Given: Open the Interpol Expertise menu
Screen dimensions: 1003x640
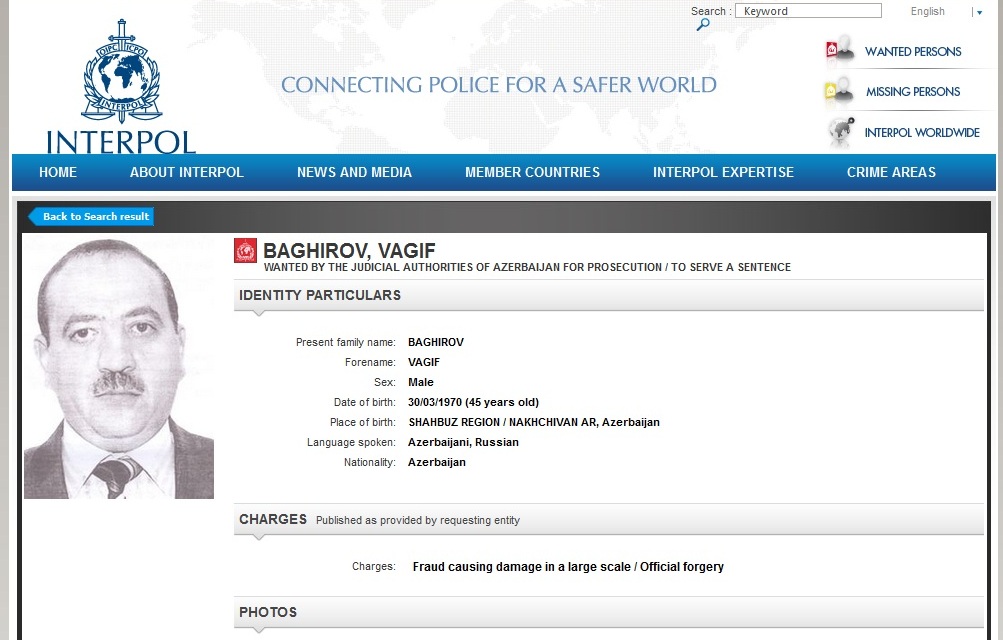Looking at the screenshot, I should point(723,172).
